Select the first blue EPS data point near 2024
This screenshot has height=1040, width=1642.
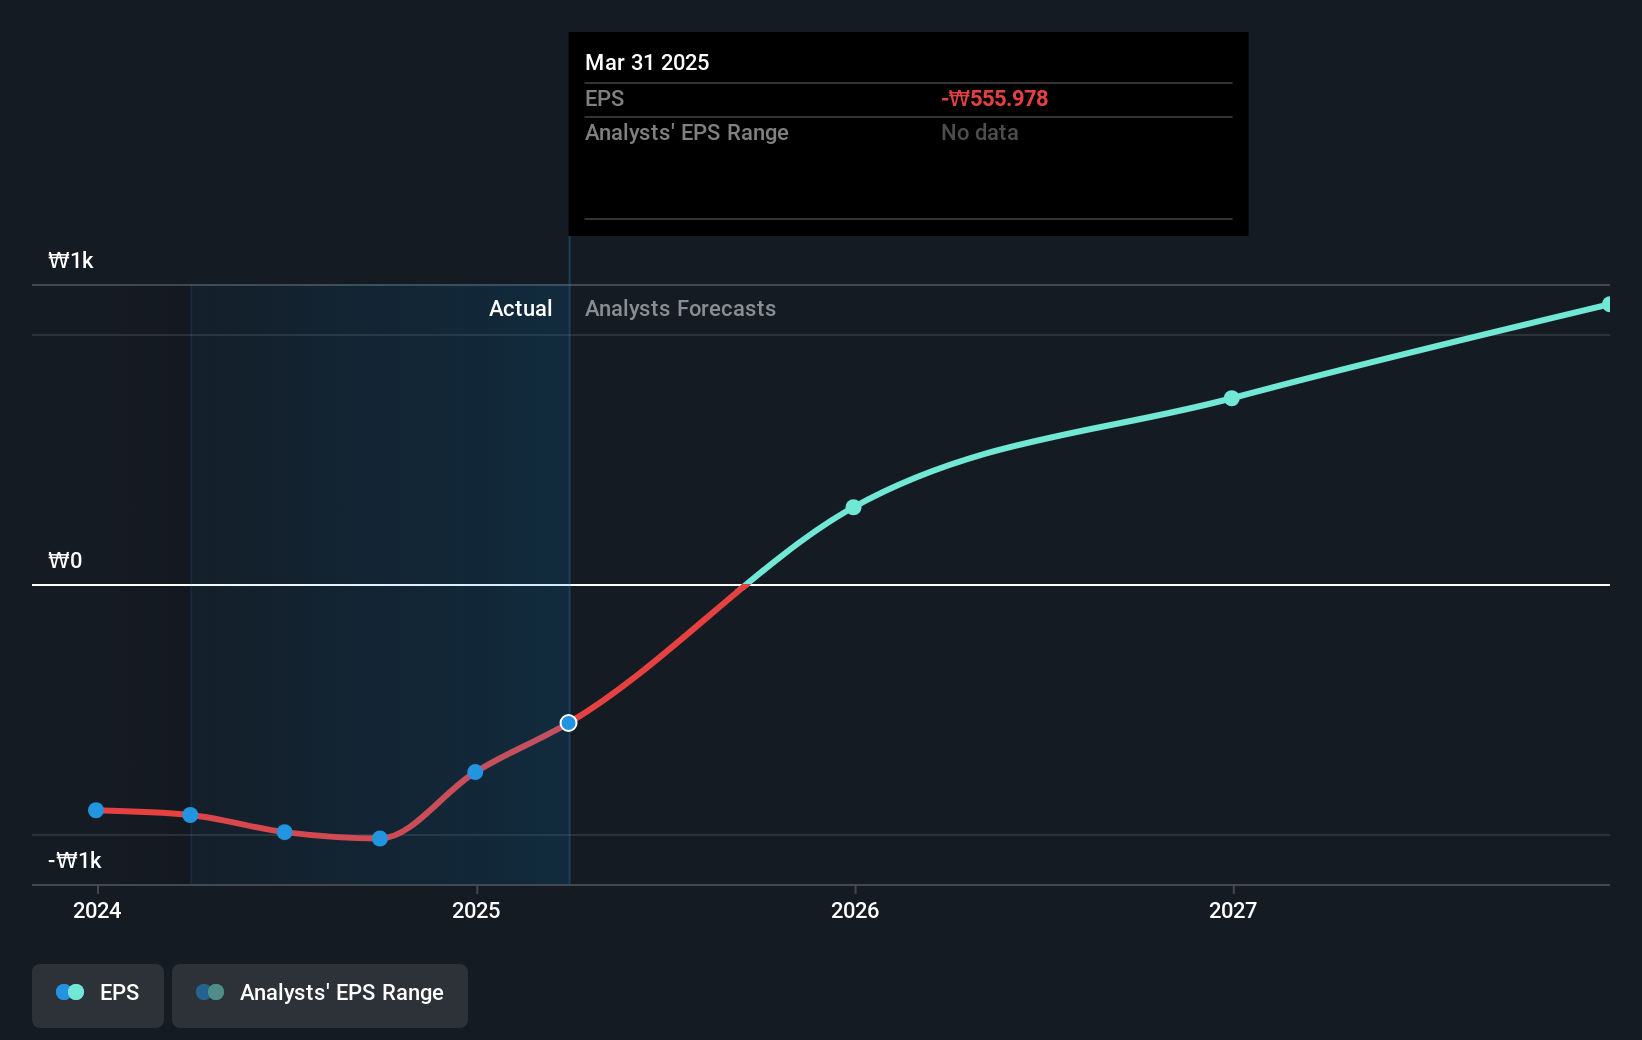(x=95, y=810)
